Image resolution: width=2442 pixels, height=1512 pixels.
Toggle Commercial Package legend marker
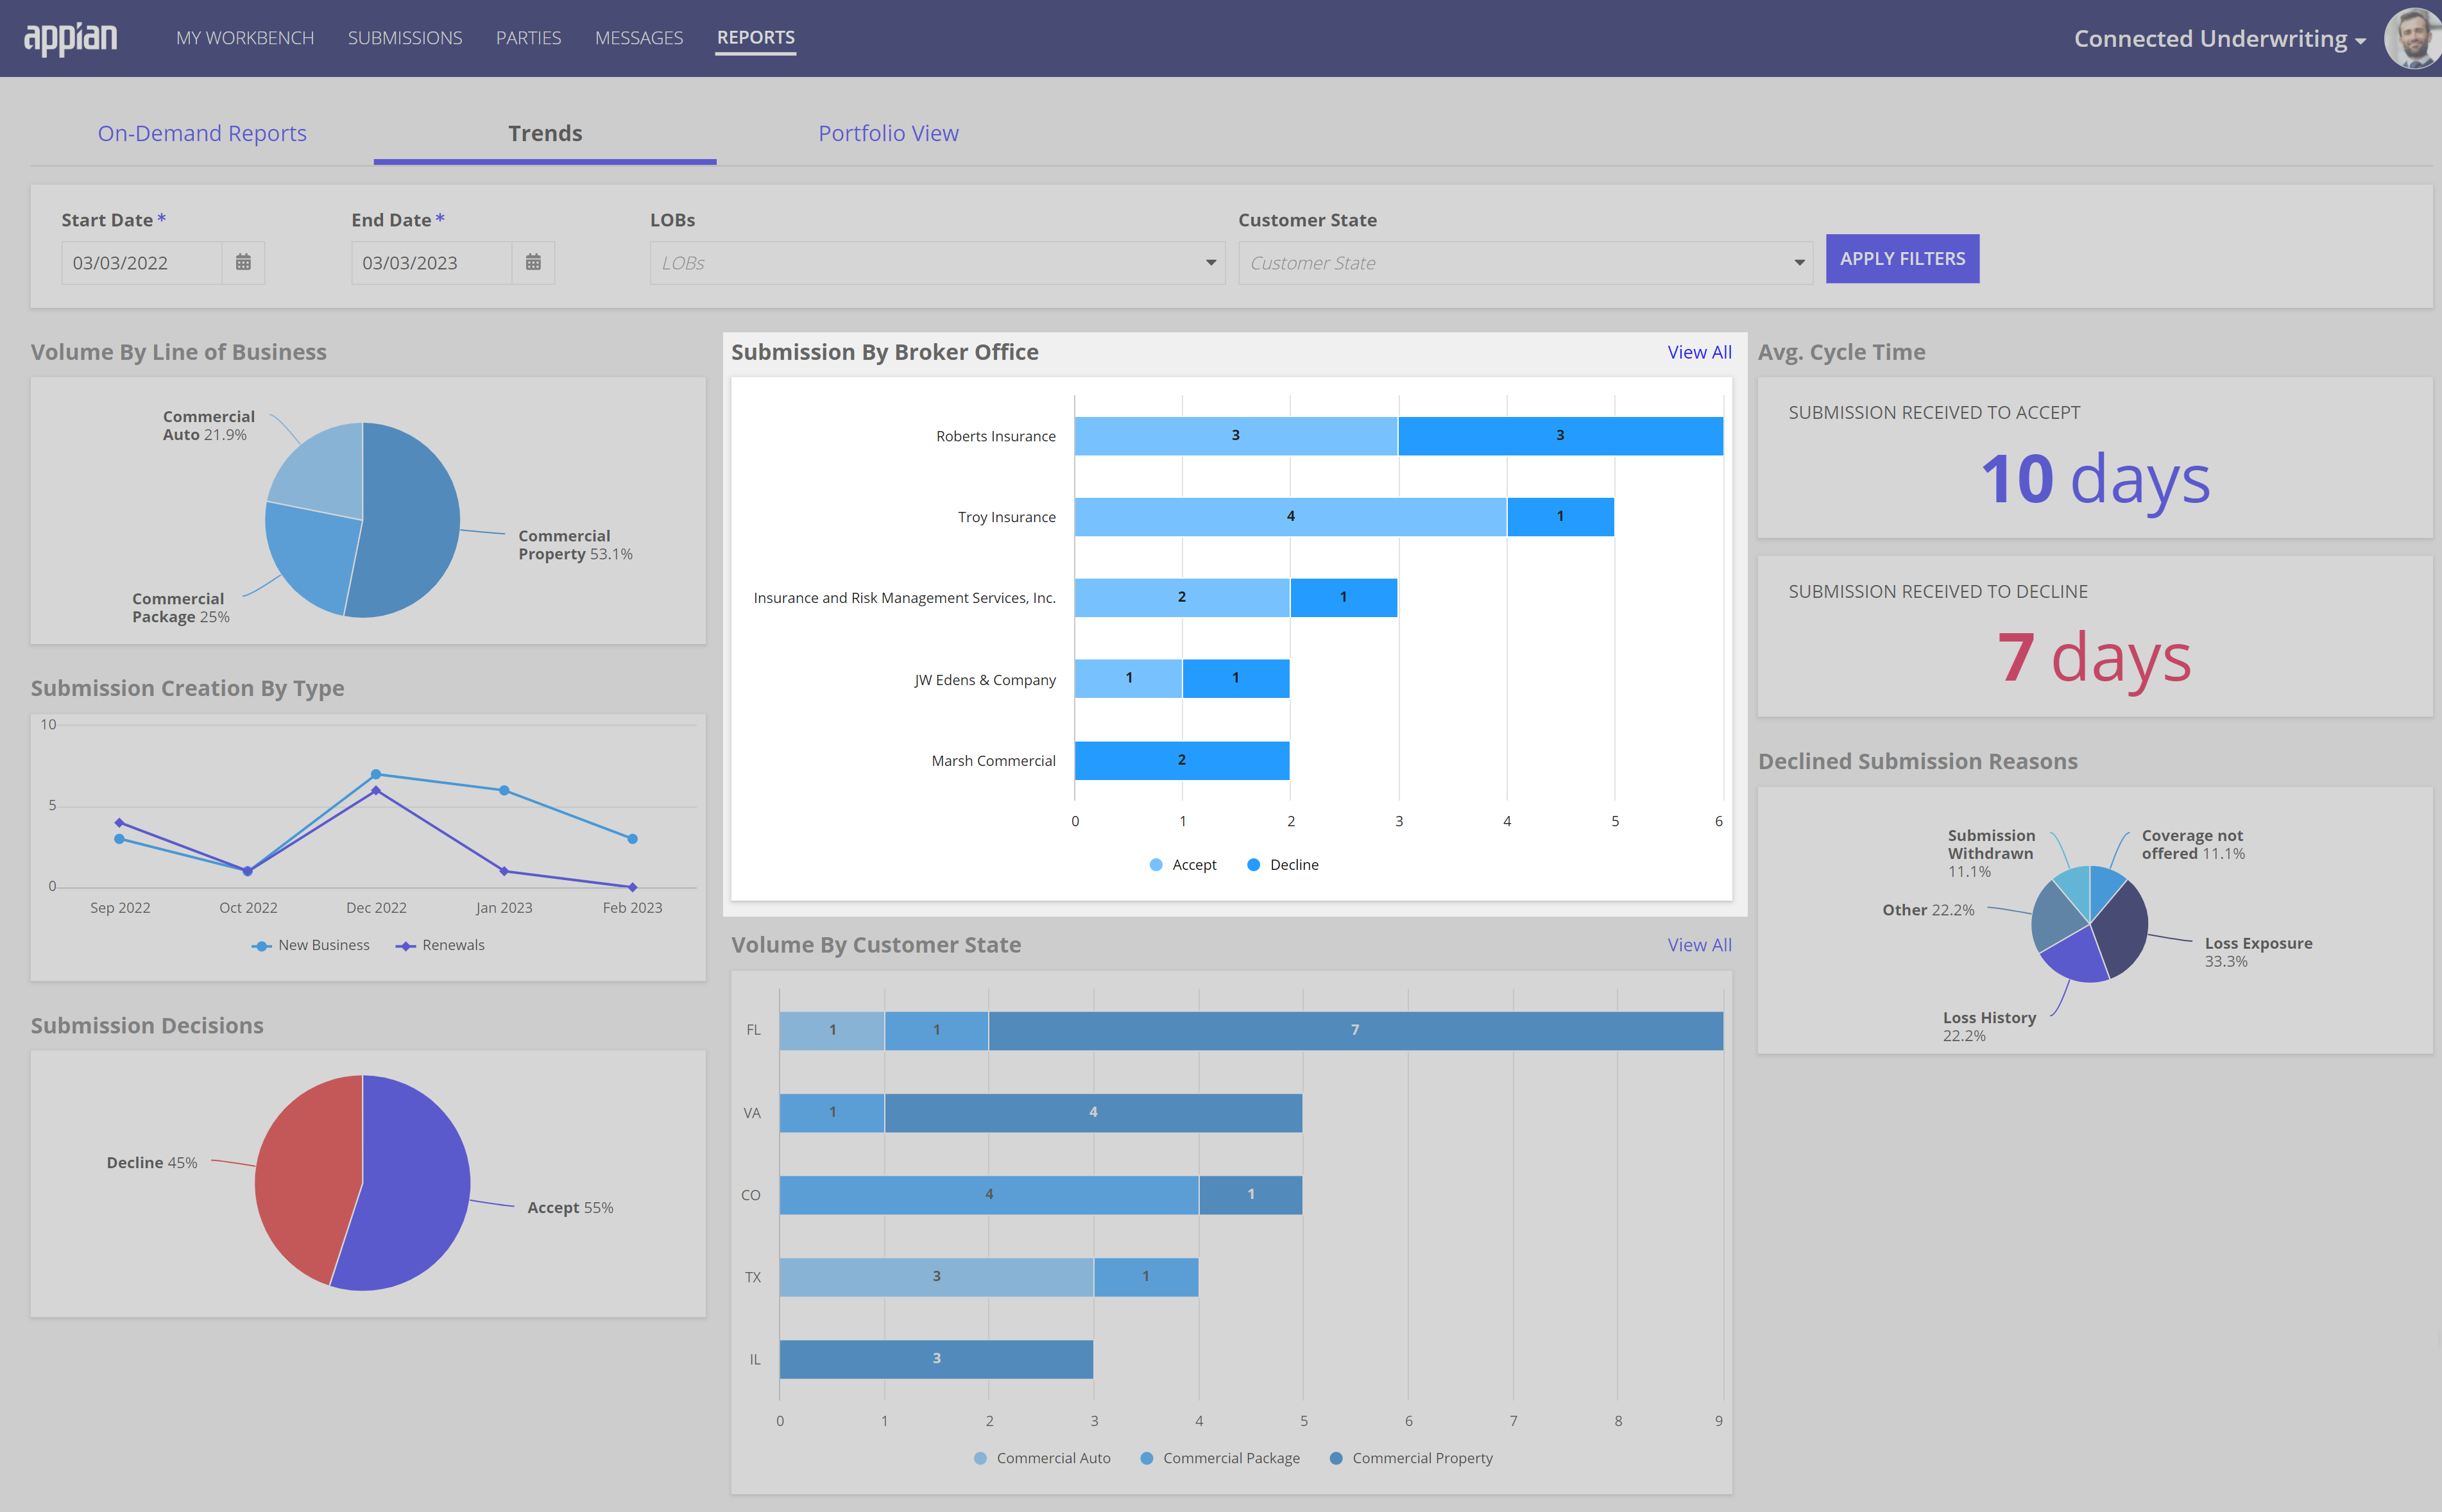point(1220,1458)
